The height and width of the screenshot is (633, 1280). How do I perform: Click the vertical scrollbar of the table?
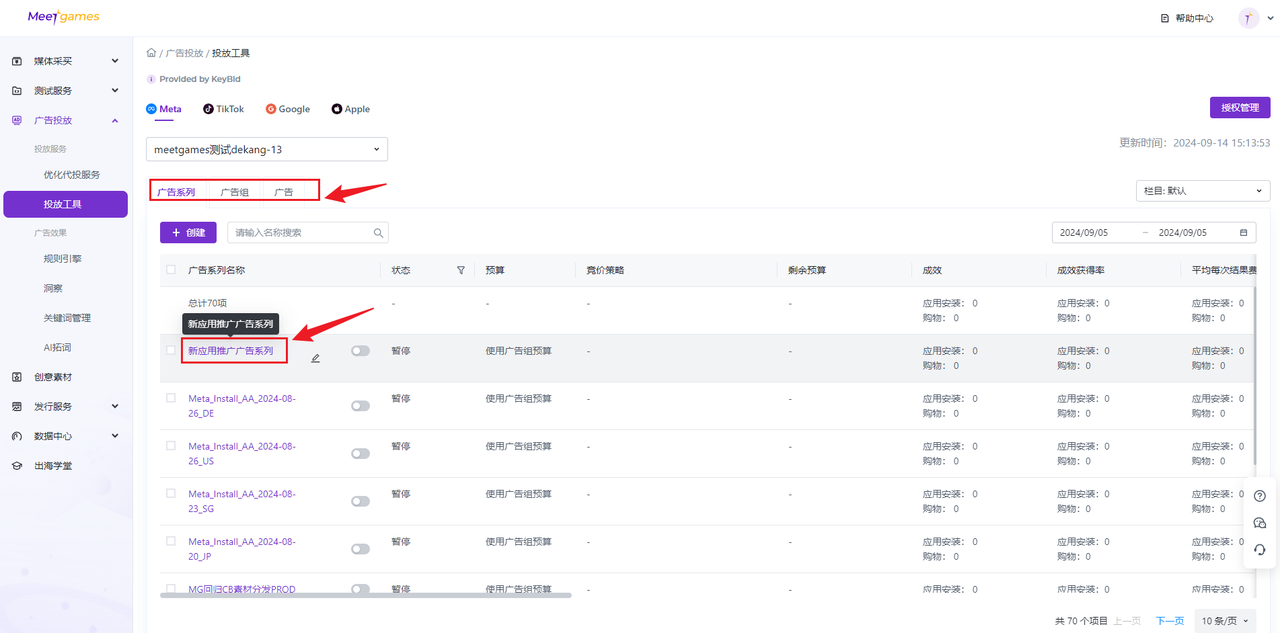point(1254,378)
